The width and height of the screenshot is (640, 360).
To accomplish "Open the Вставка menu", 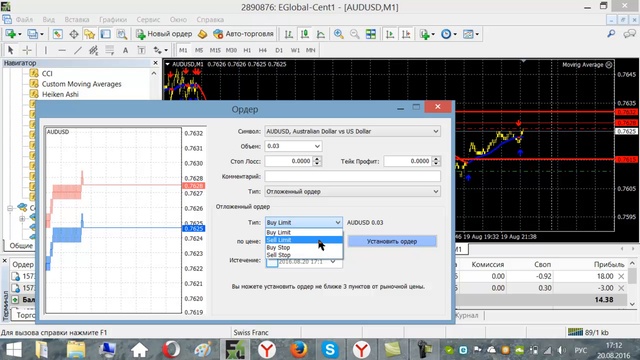I will click(77, 20).
